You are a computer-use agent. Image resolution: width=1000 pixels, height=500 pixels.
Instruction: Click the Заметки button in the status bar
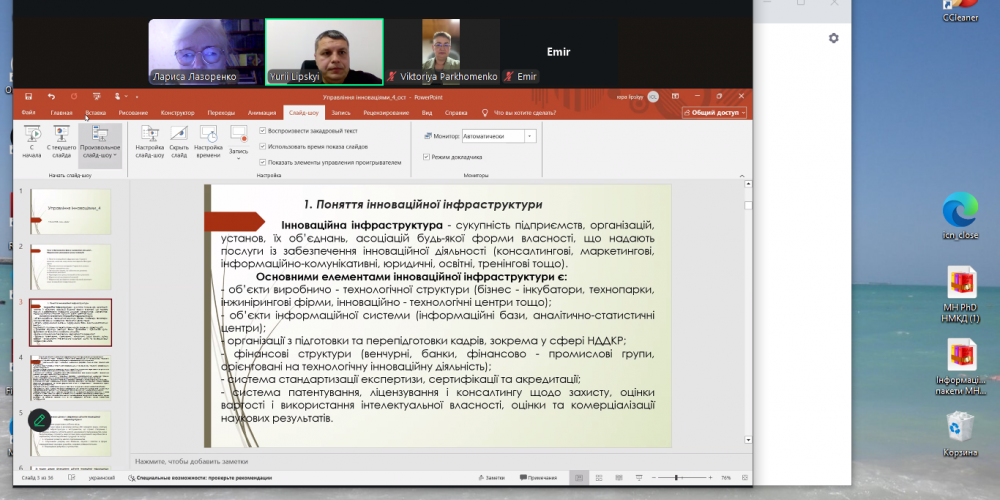pos(491,478)
